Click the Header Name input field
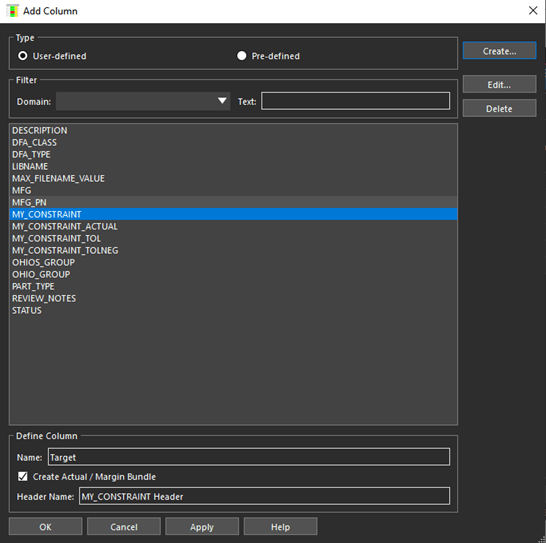Viewport: 546px width, 543px height. tap(264, 496)
